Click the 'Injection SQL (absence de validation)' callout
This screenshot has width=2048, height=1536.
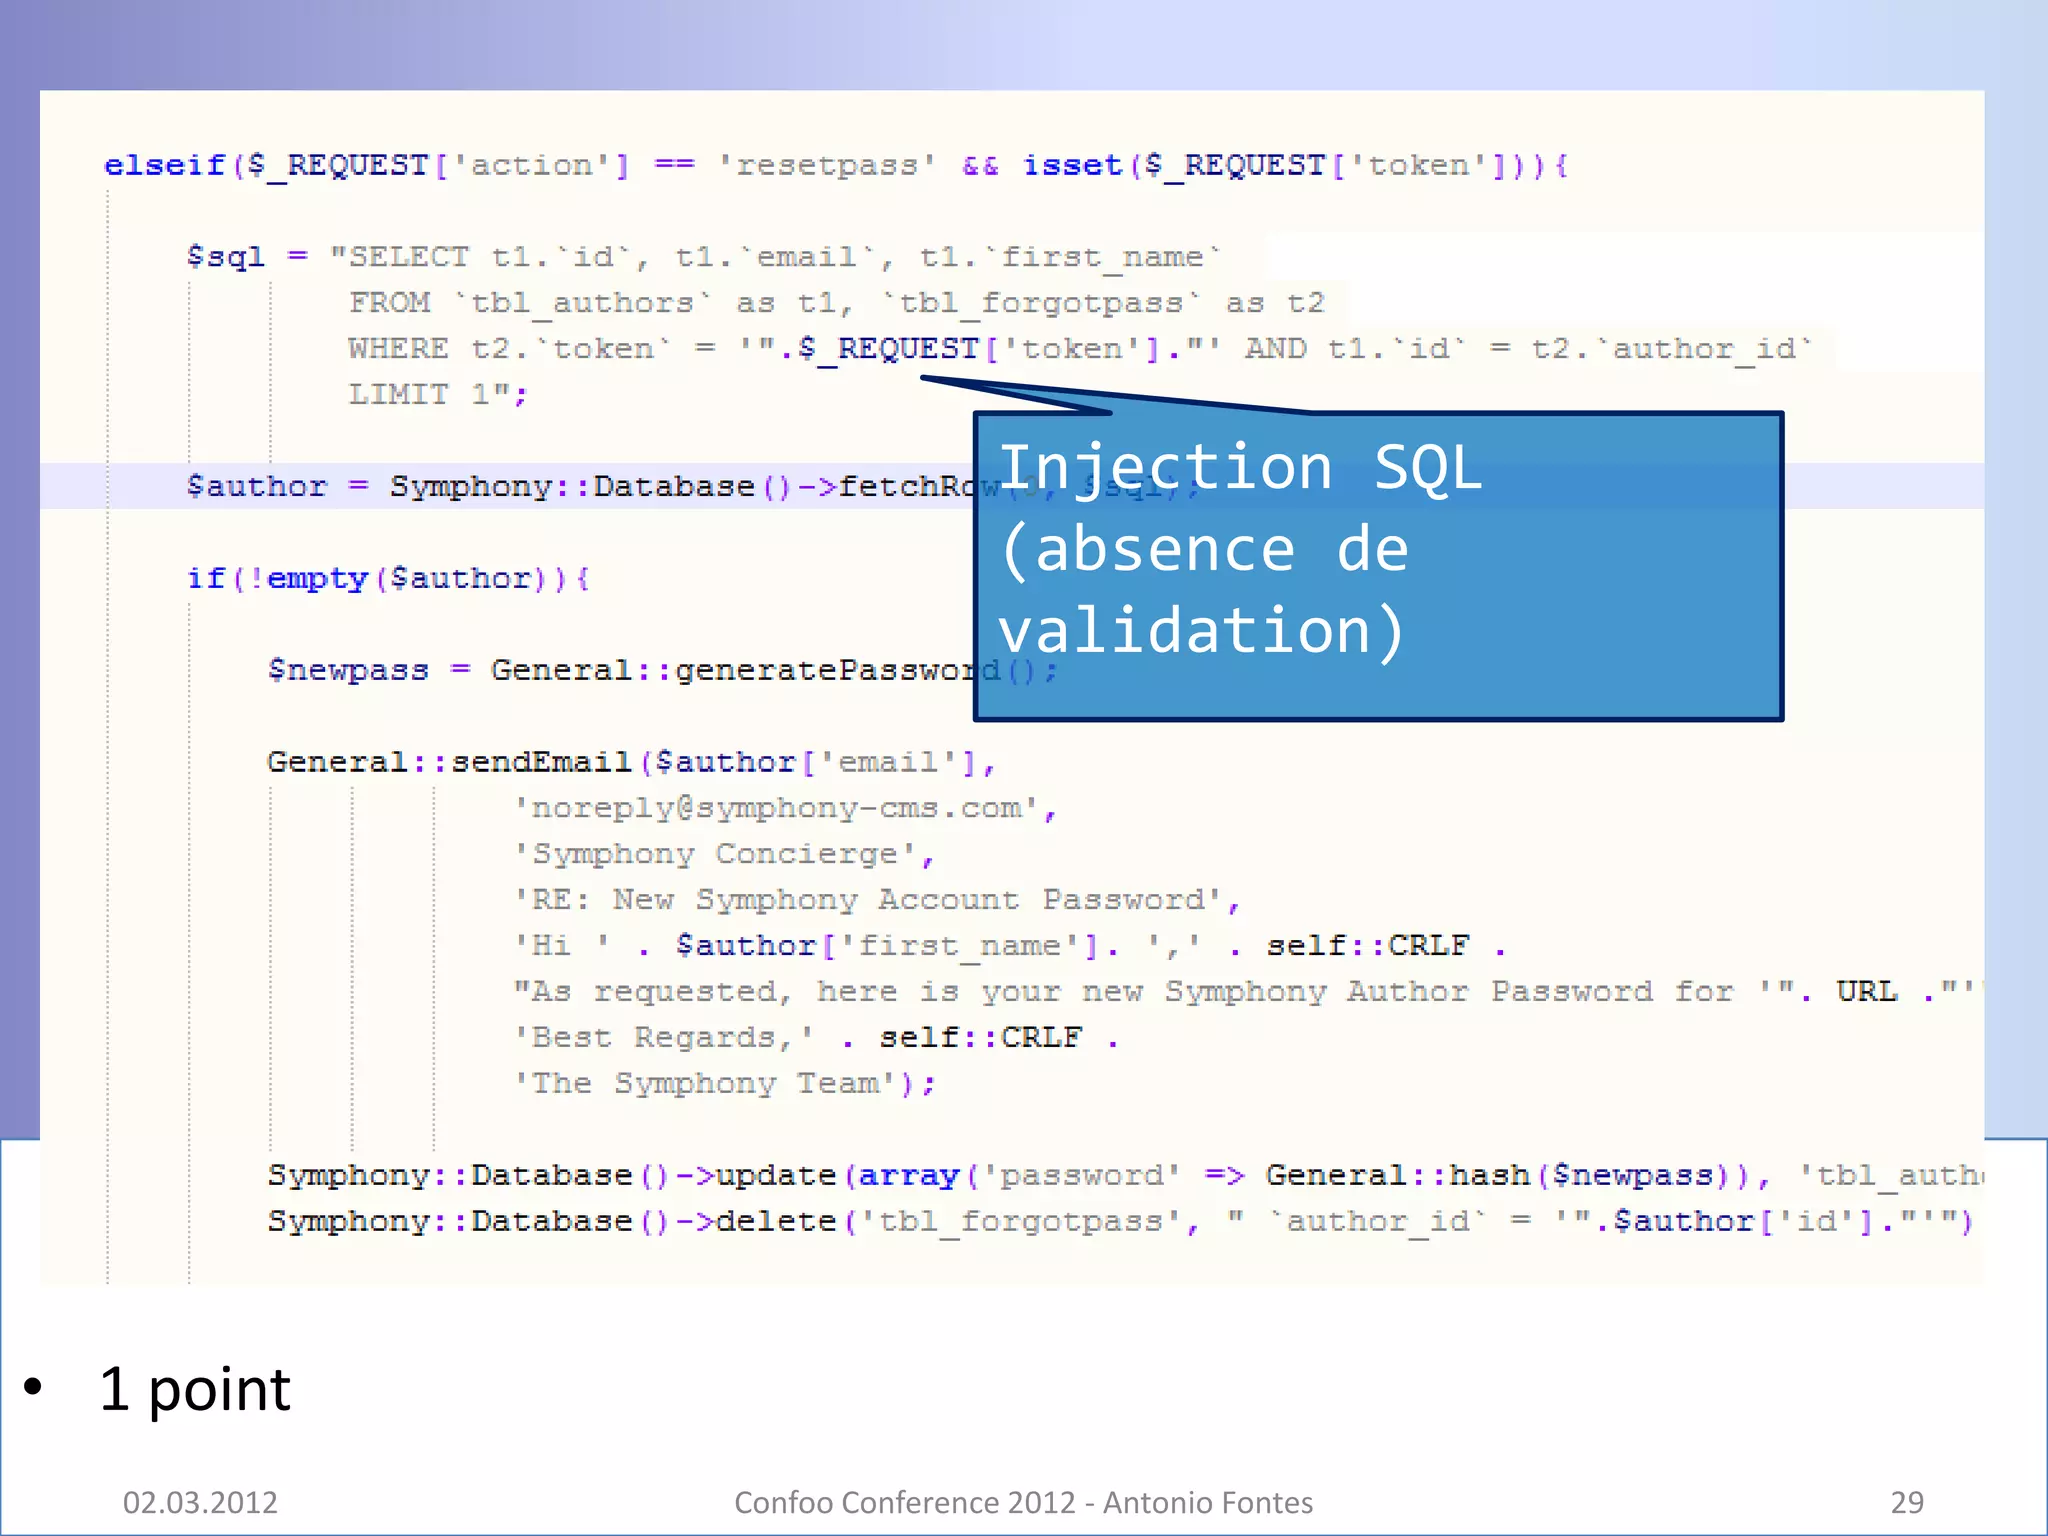(1378, 565)
